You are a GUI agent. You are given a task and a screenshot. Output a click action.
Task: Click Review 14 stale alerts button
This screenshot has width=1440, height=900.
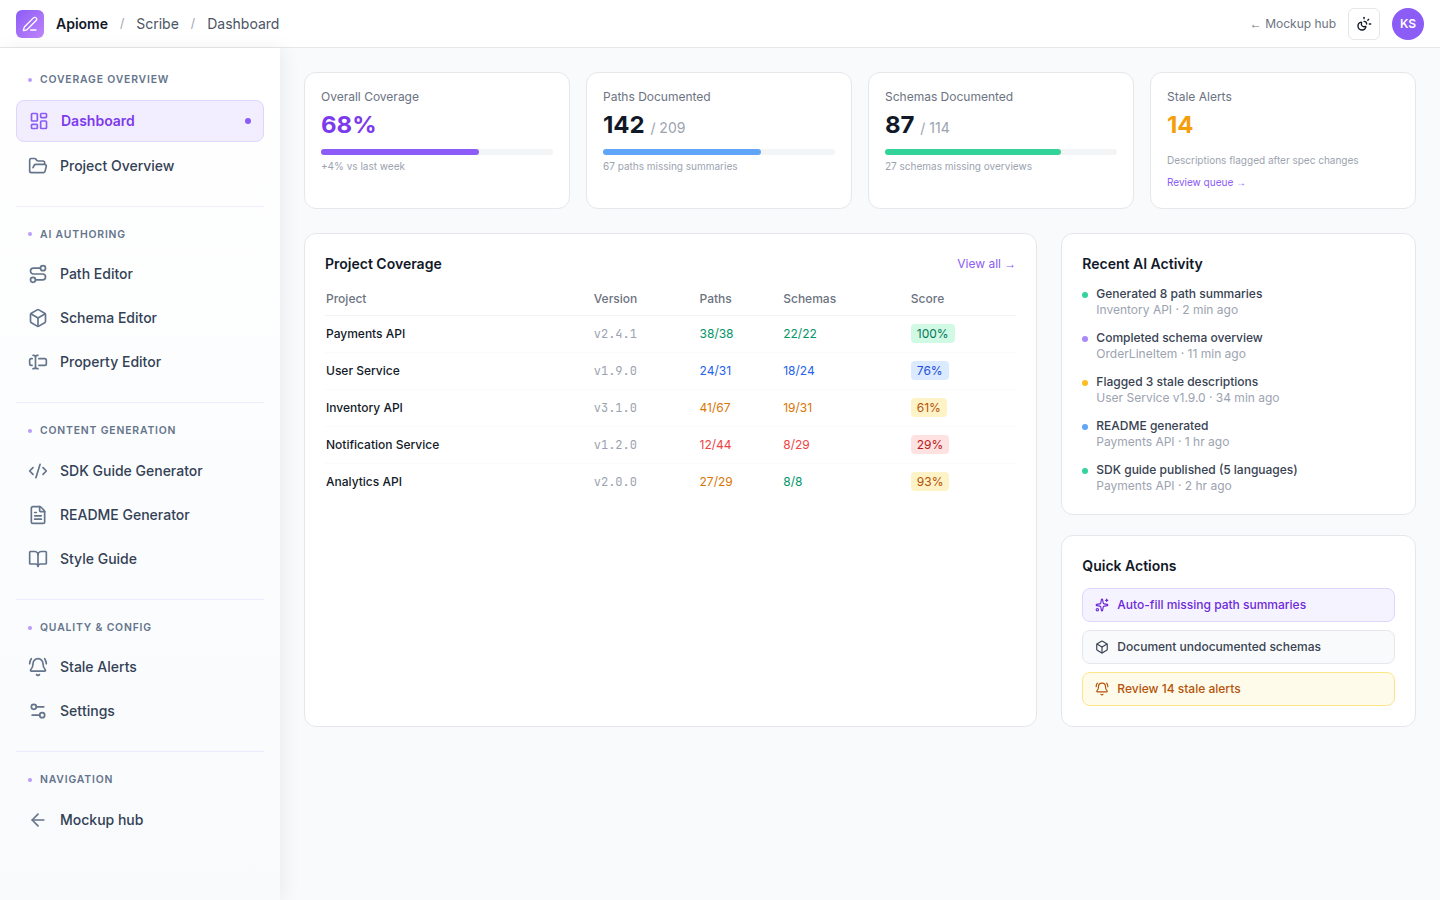coord(1238,689)
